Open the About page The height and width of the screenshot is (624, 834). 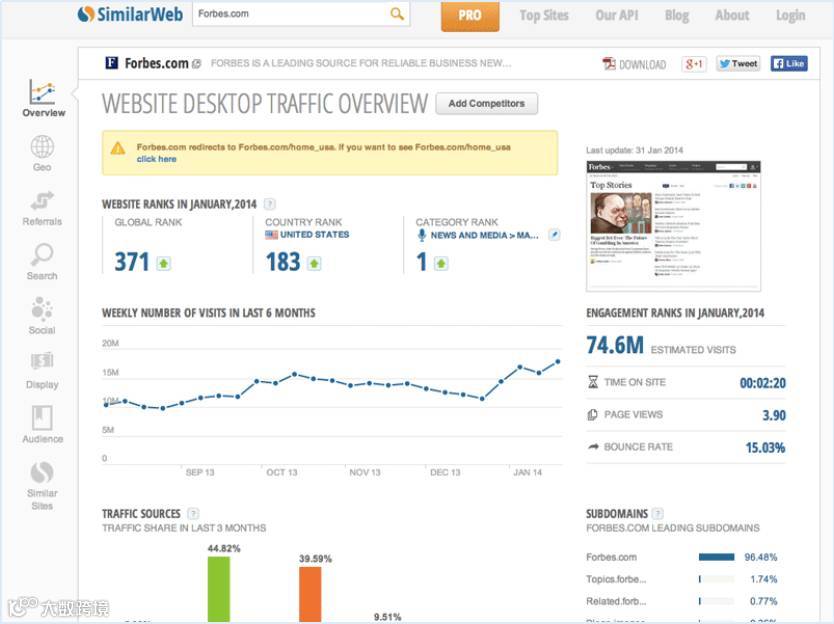point(732,15)
